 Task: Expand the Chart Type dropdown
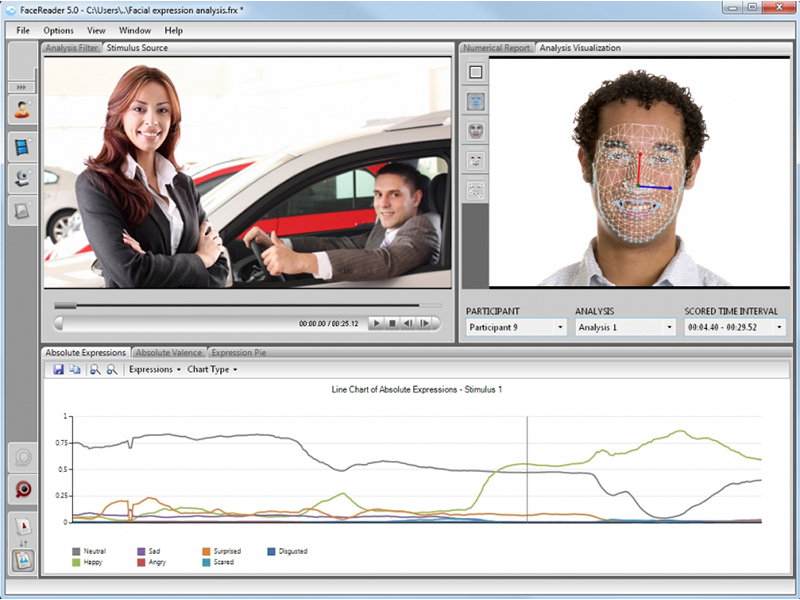pyautogui.click(x=212, y=370)
